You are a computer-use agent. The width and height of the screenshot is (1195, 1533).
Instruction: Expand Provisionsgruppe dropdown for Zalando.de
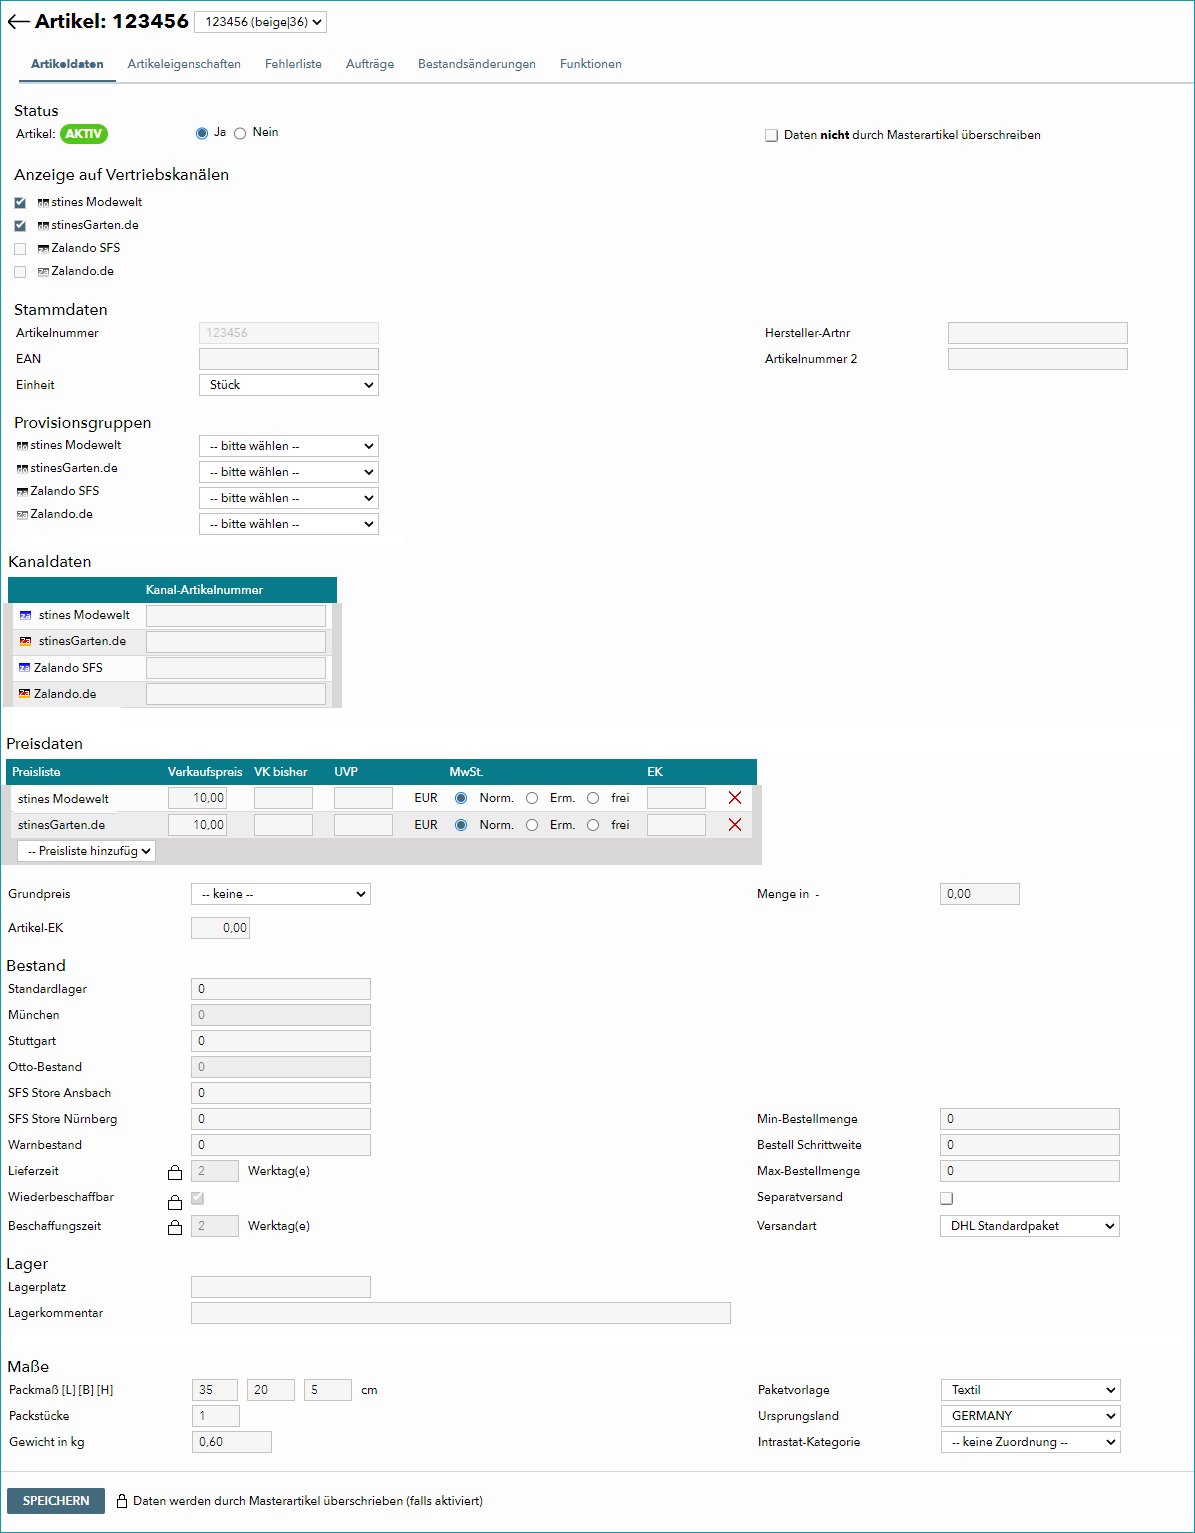pos(289,524)
